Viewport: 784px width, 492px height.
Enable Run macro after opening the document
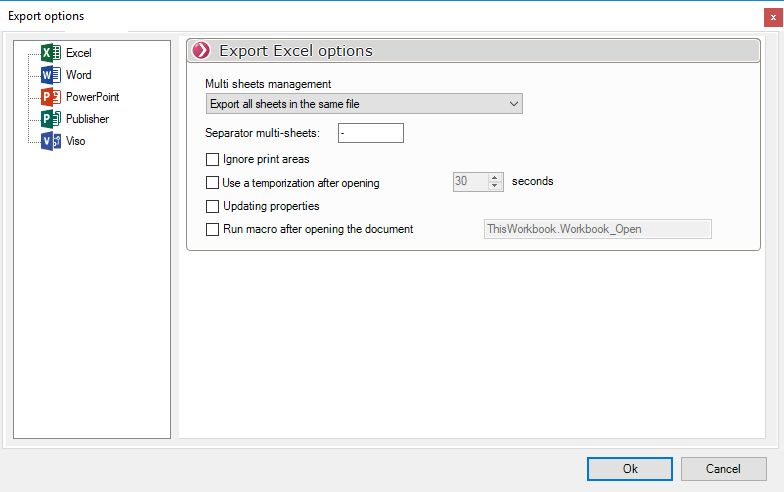tap(212, 229)
